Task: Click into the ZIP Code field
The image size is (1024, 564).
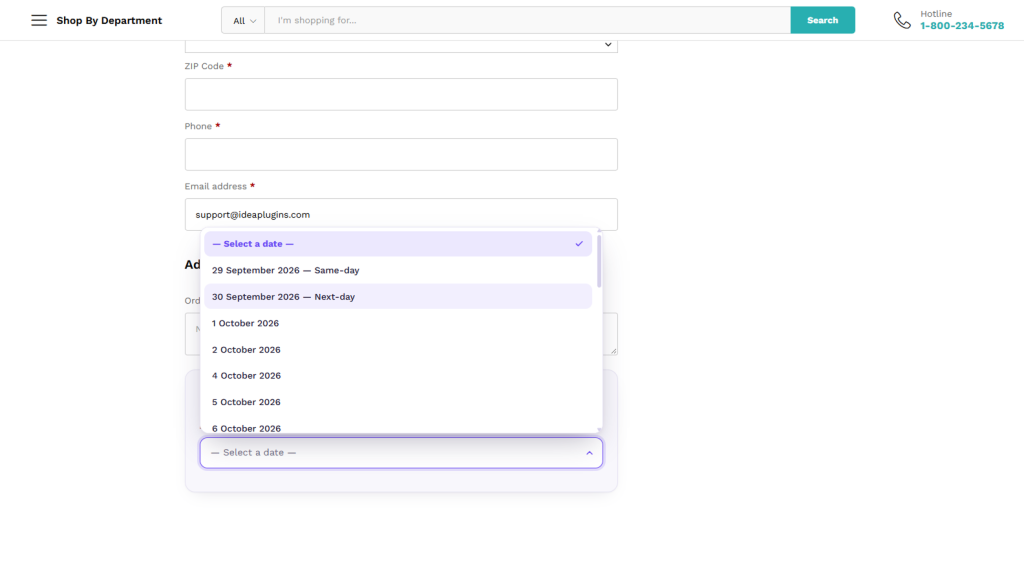Action: click(401, 94)
